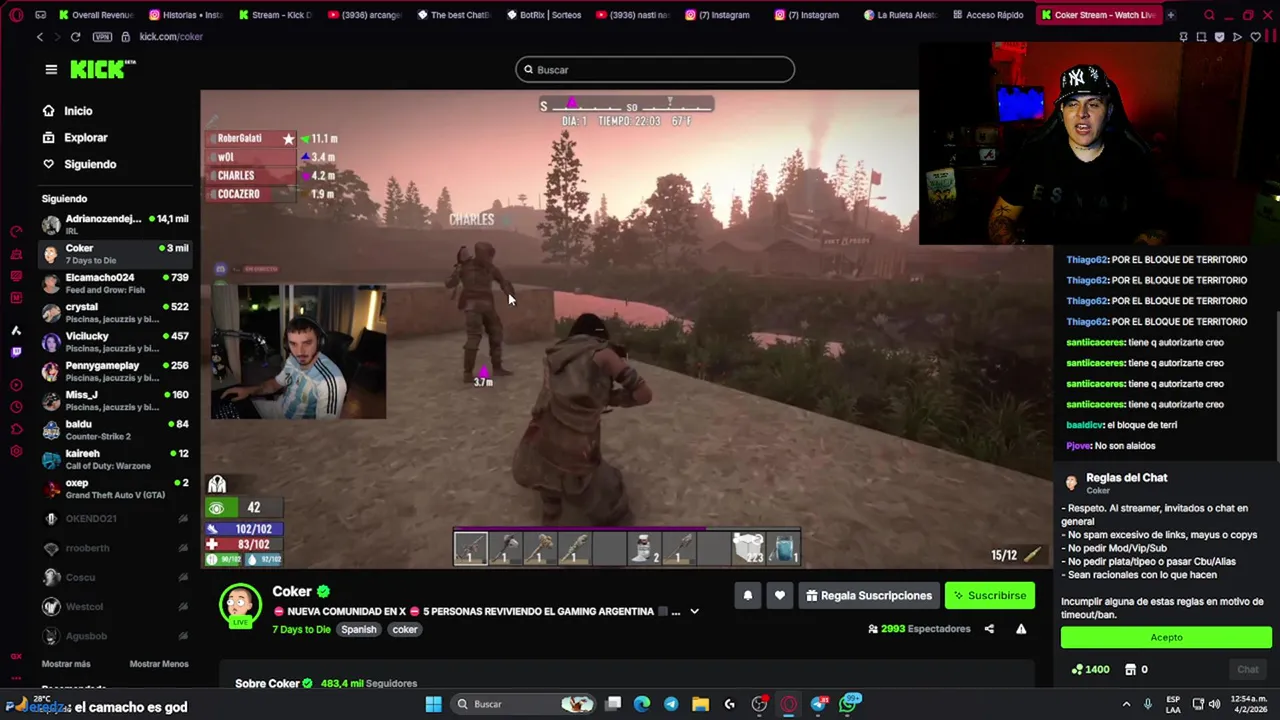
Task: Open Viciluckу channel in sidebar
Action: click(x=115, y=341)
